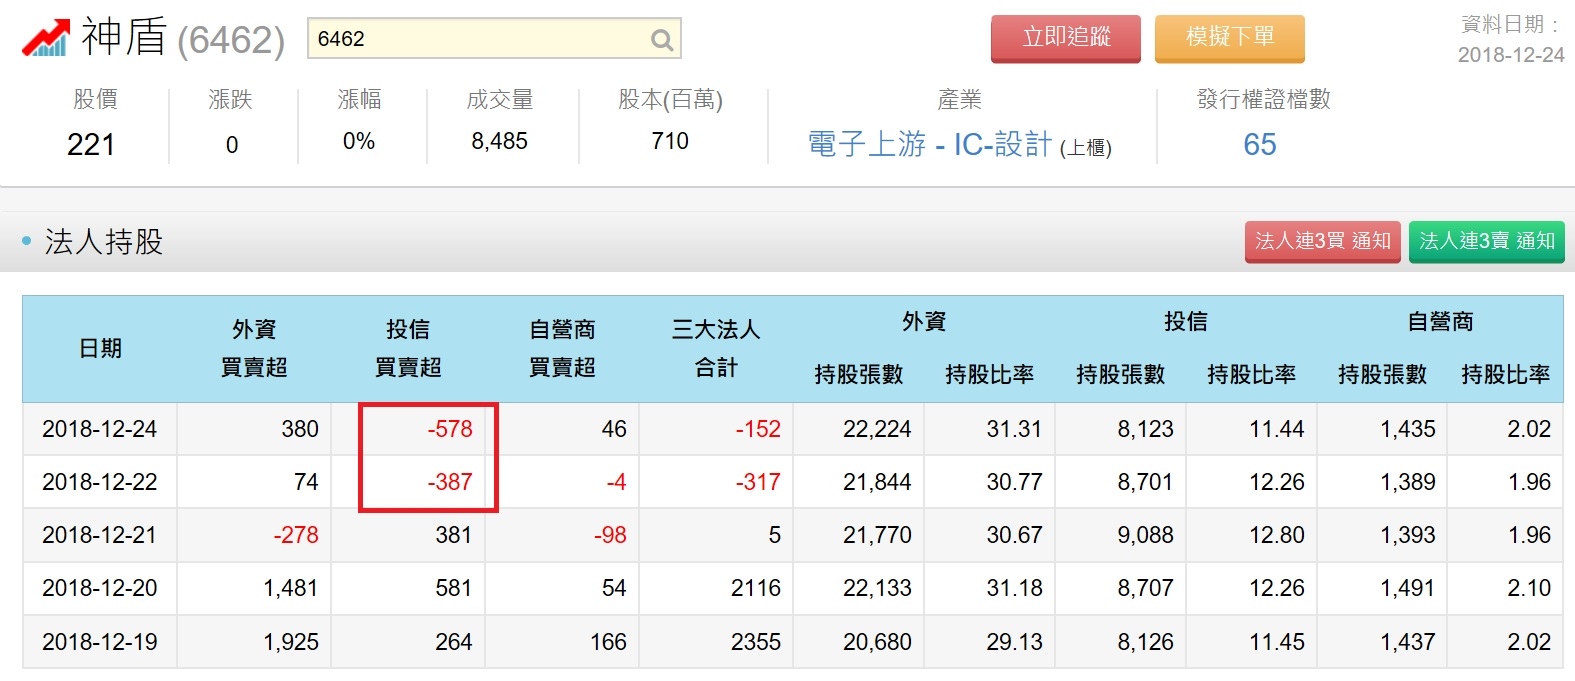Click the 31.31 foreign holding ratio
The height and width of the screenshot is (681, 1575).
click(x=1014, y=429)
